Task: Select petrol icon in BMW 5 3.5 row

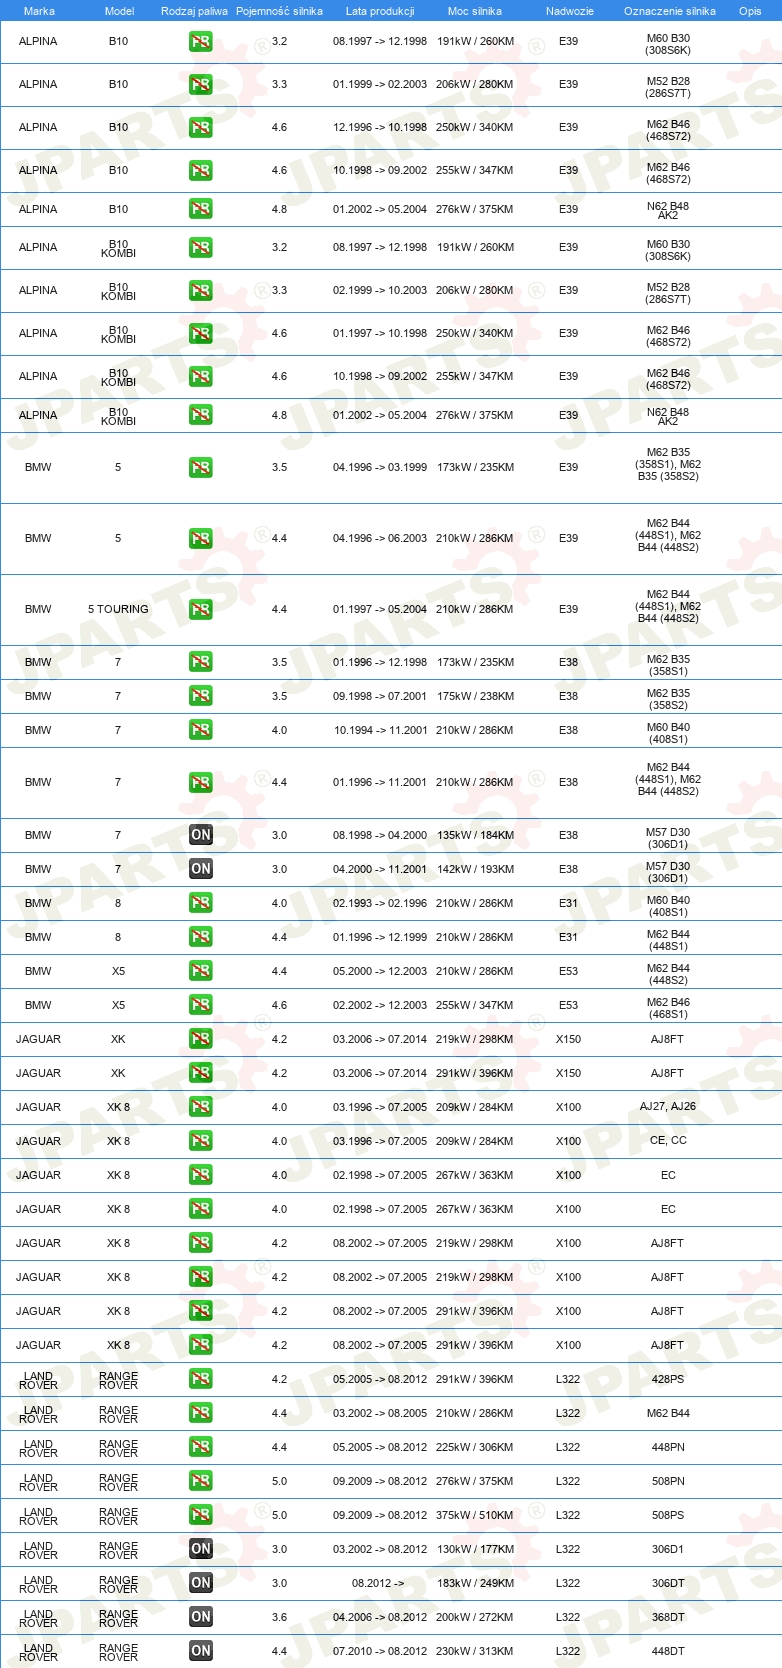Action: pyautogui.click(x=201, y=468)
